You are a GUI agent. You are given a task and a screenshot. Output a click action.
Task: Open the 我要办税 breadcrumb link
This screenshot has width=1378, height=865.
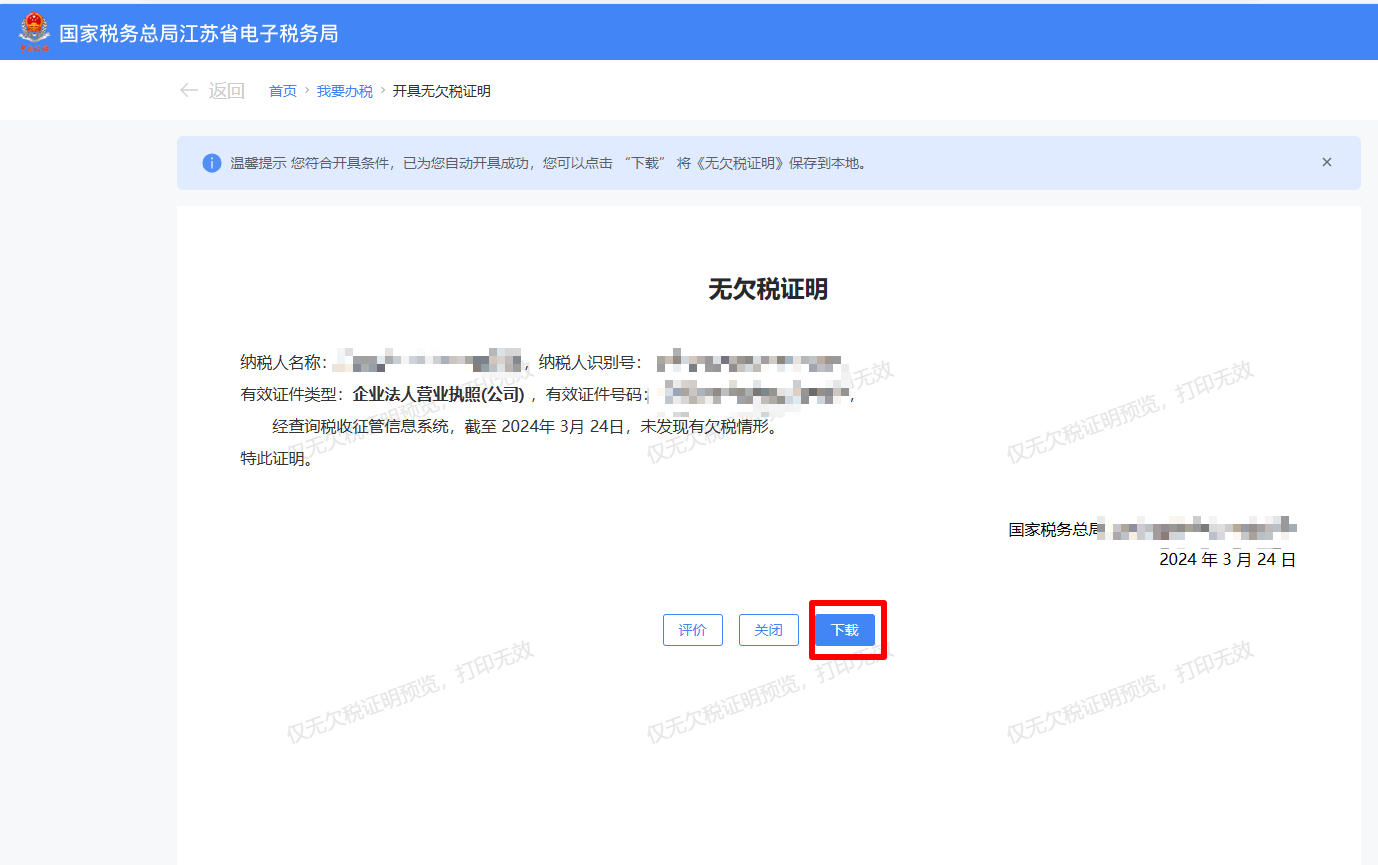(x=345, y=91)
